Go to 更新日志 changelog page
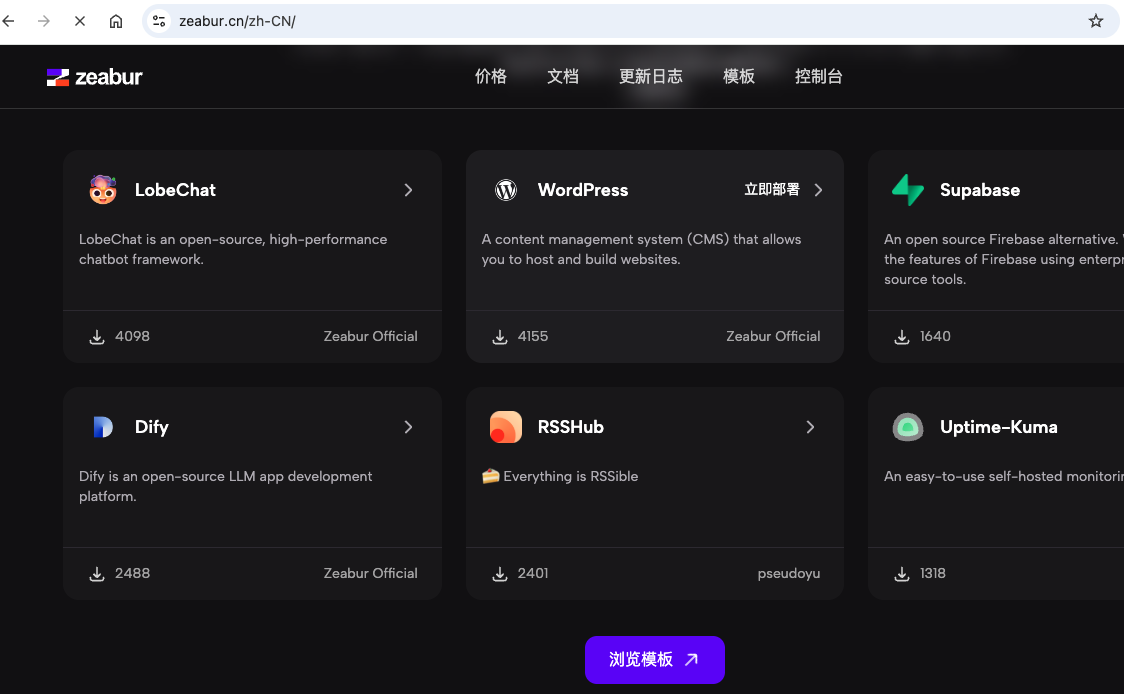This screenshot has height=694, width=1124. pos(651,77)
